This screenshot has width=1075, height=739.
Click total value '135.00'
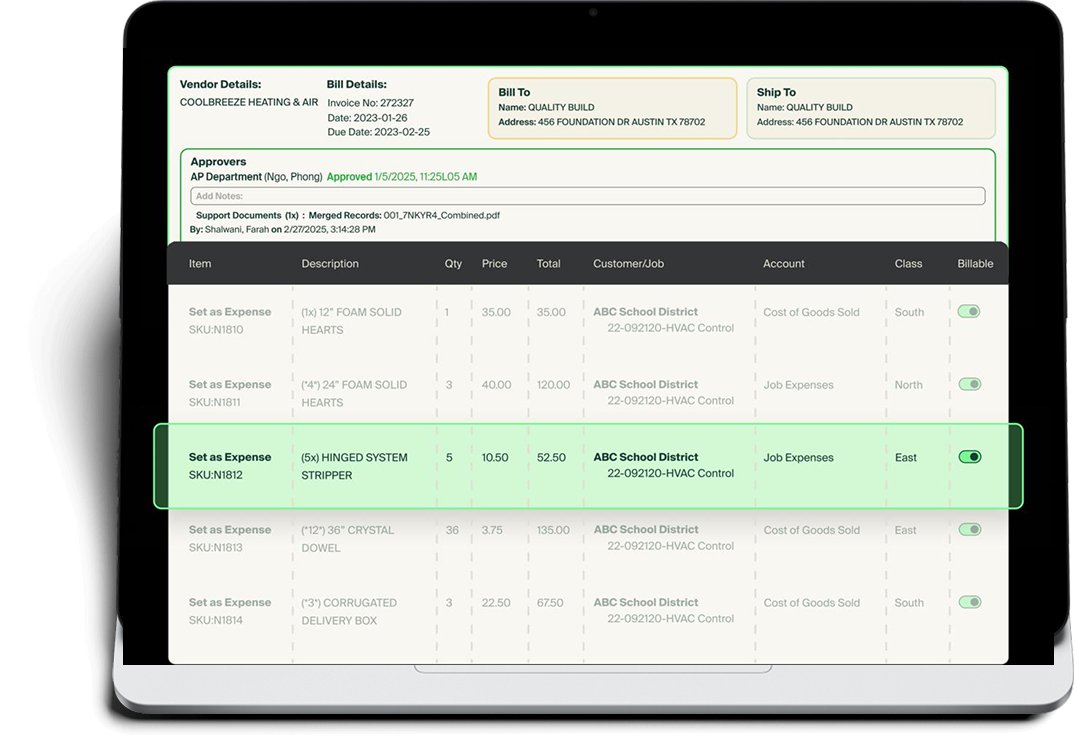click(x=553, y=531)
